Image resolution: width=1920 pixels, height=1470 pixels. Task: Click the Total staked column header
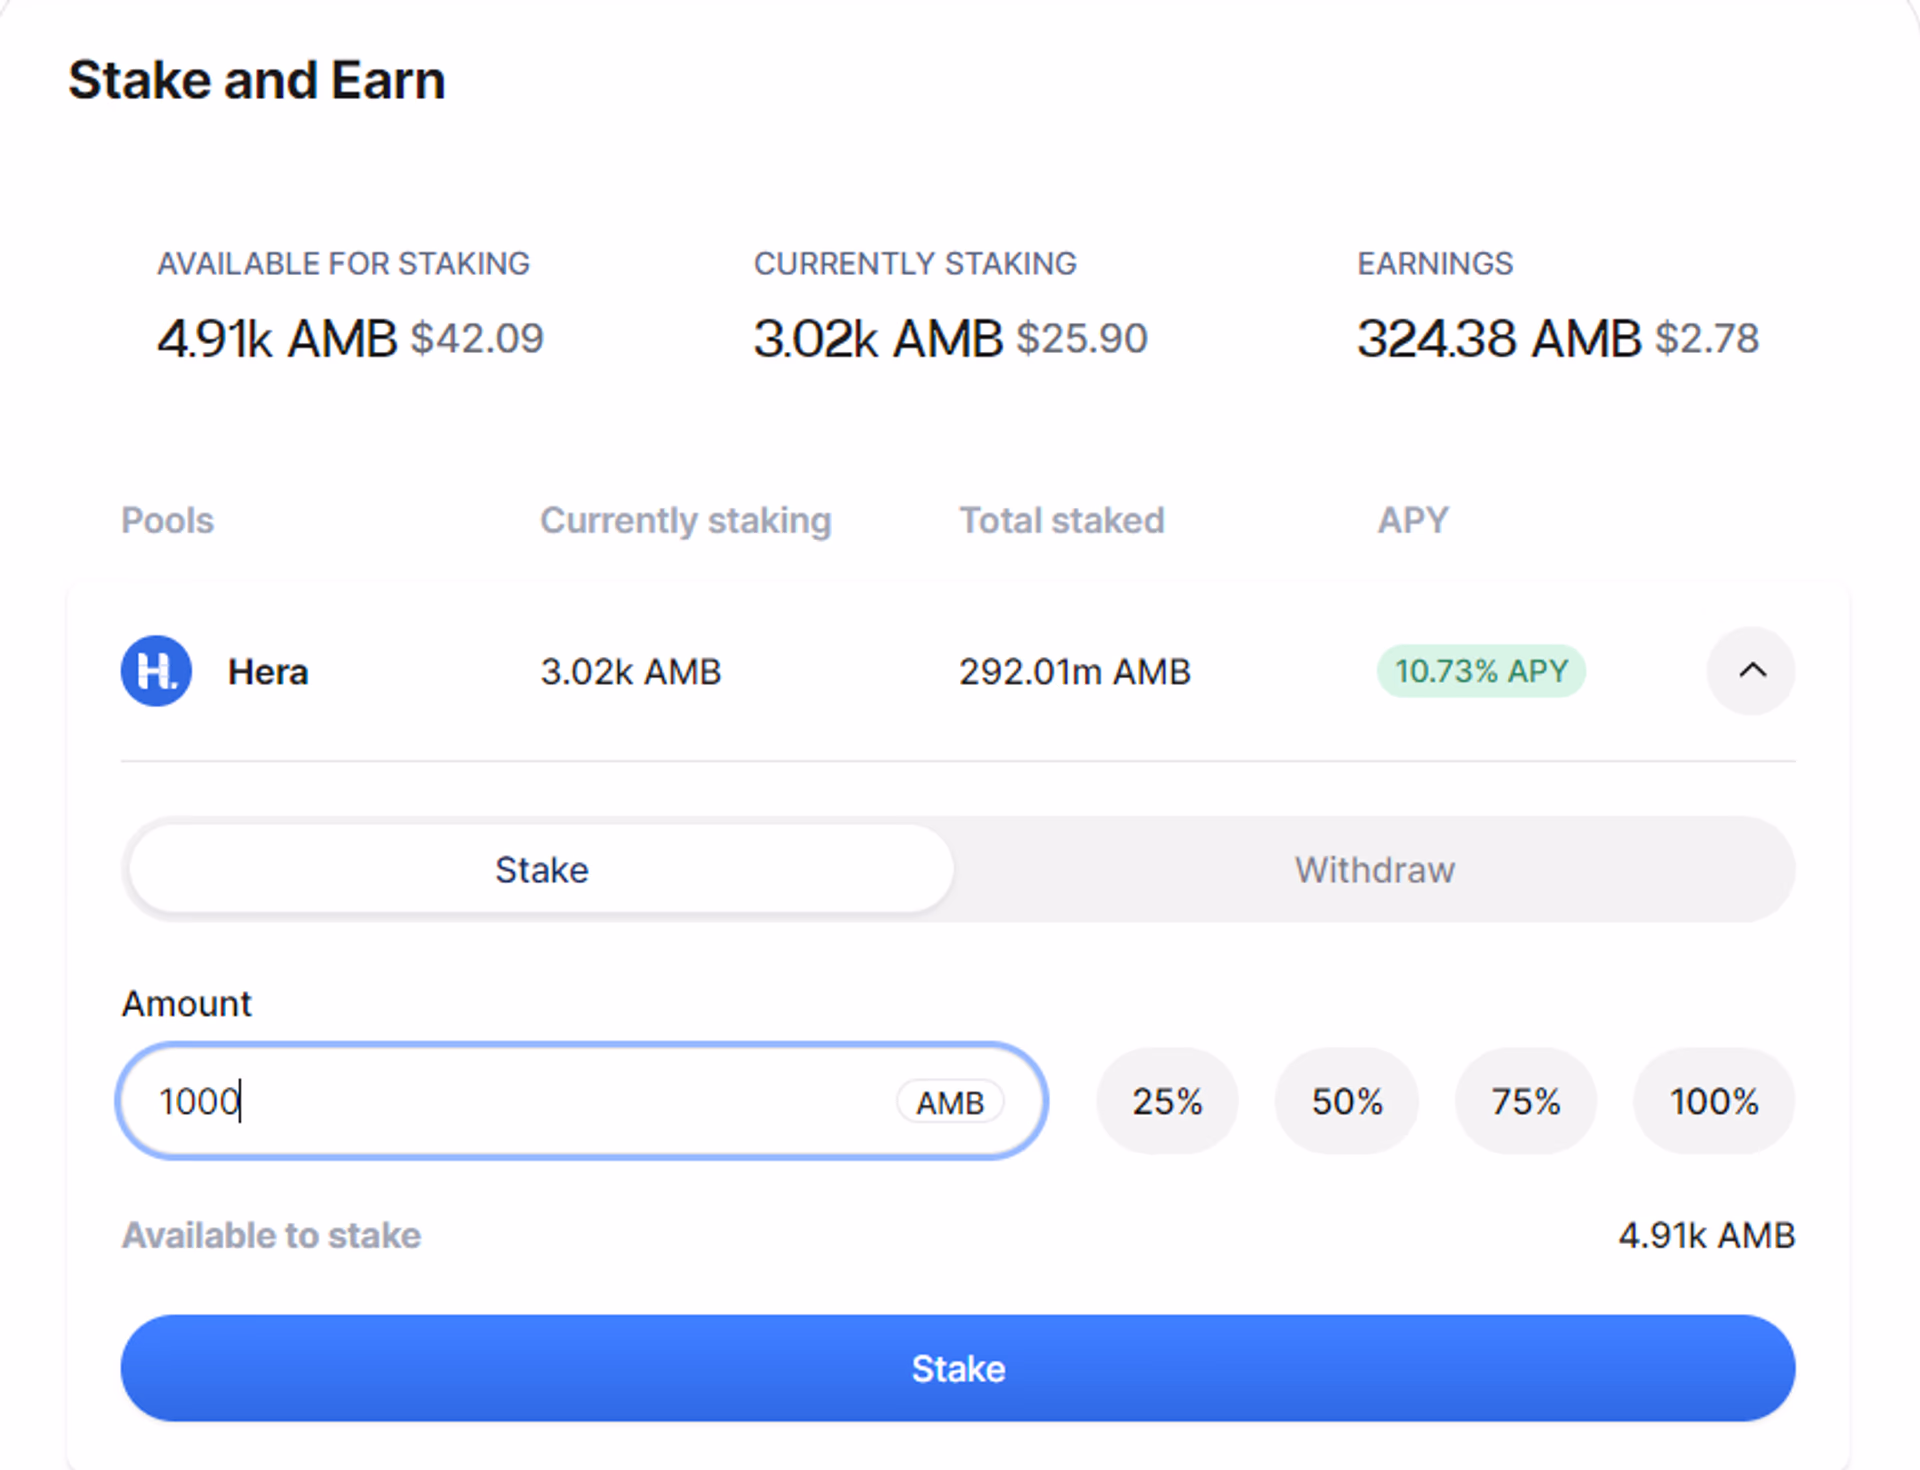pos(1062,520)
